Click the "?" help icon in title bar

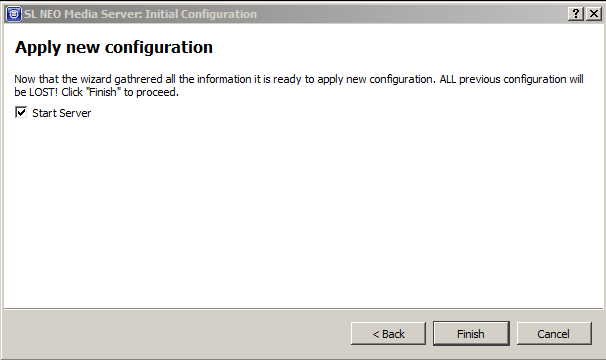576,14
